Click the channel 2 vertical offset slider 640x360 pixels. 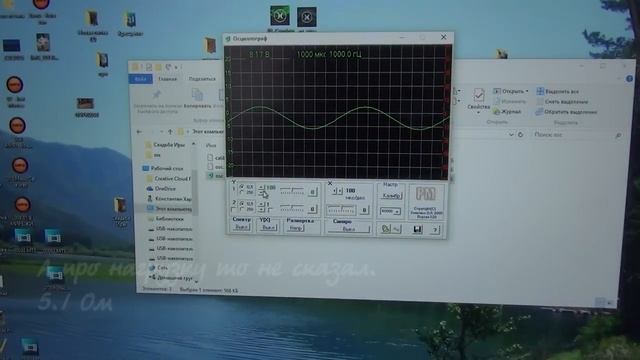(292, 208)
